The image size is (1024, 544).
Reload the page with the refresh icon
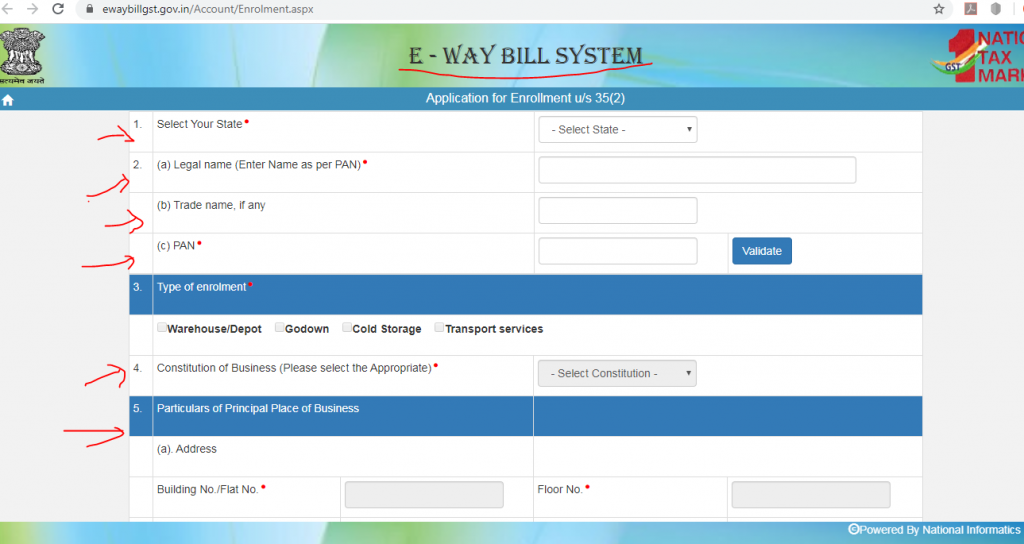click(57, 9)
